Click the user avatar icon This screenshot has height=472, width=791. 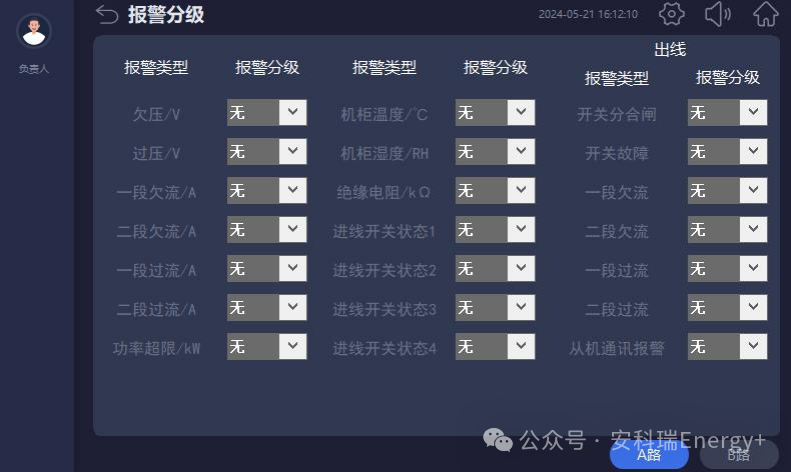coord(34,31)
